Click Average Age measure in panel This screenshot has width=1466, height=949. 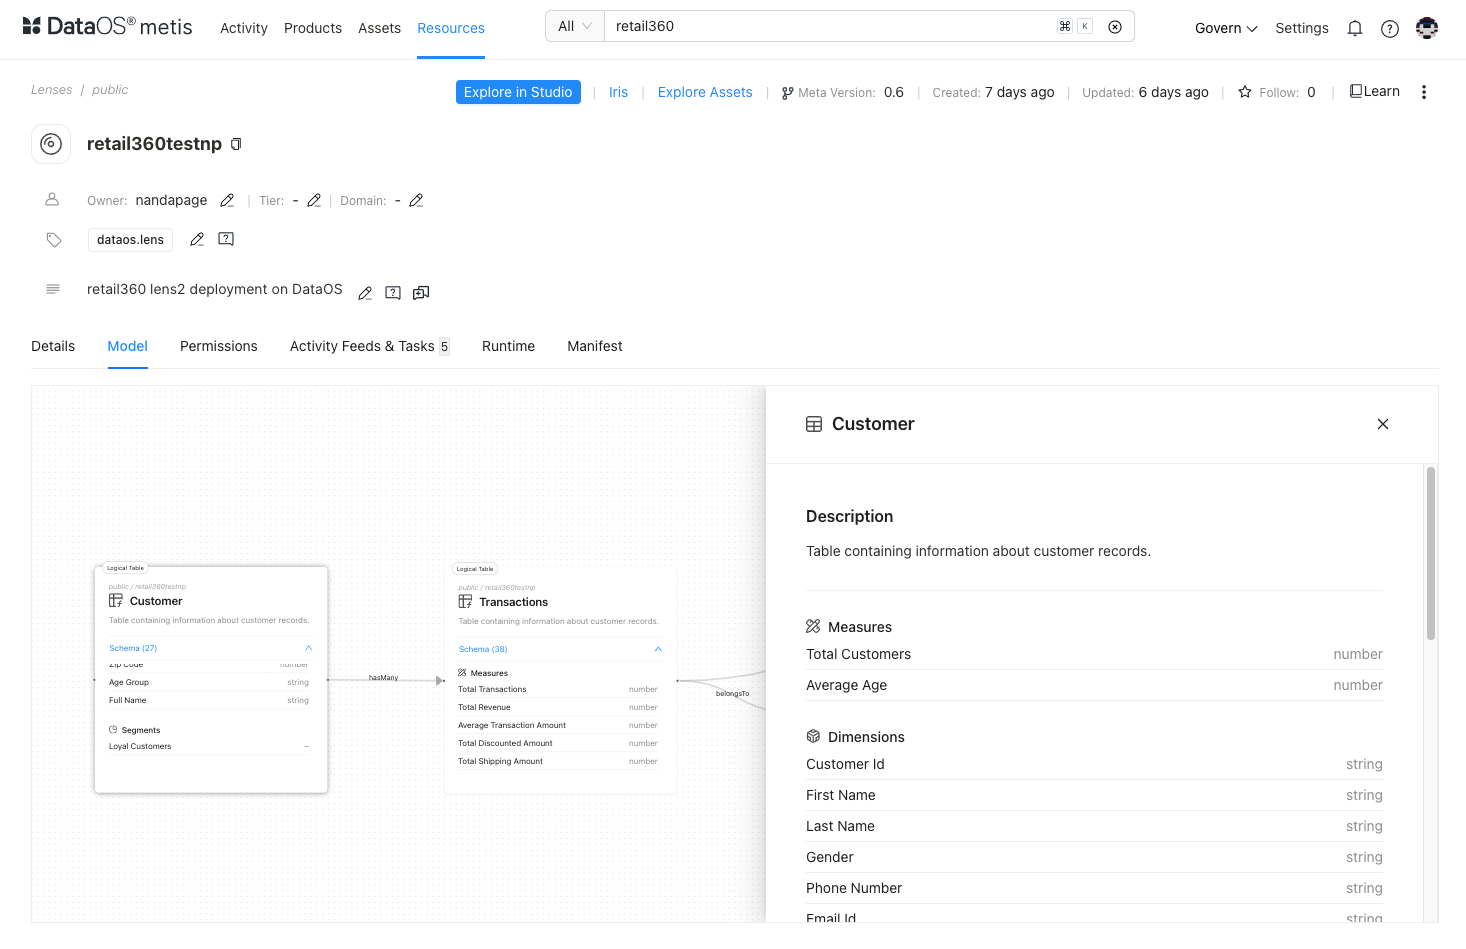coord(1094,685)
